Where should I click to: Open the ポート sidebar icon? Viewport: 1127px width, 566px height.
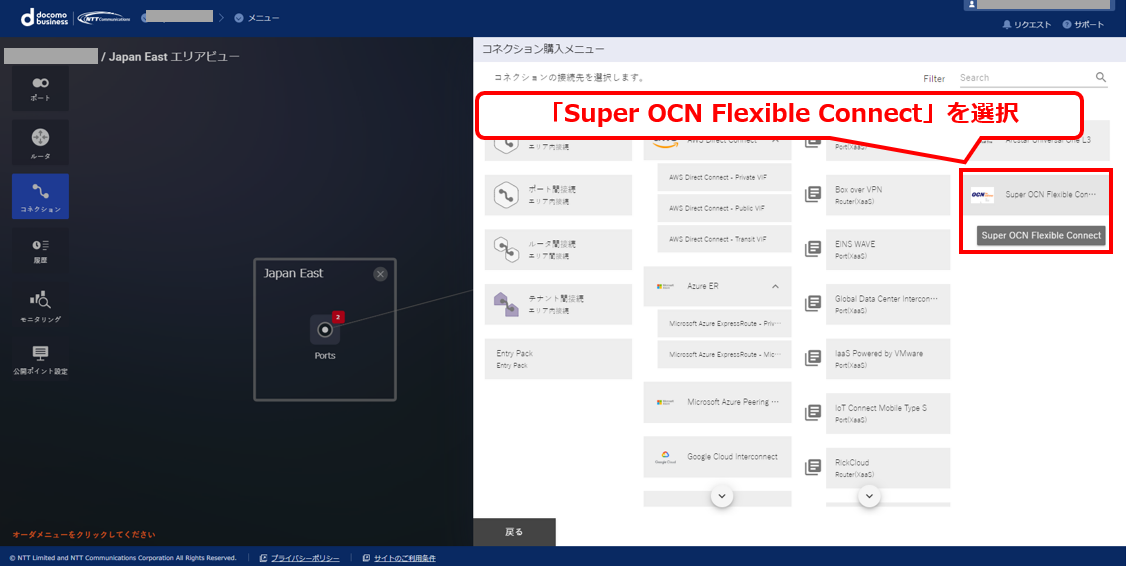tap(40, 88)
